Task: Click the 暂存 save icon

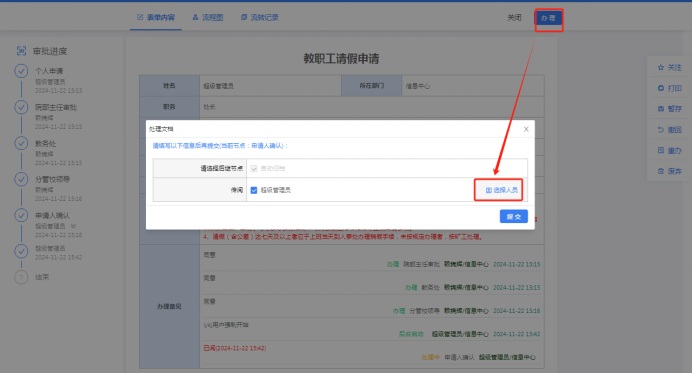Action: 661,109
